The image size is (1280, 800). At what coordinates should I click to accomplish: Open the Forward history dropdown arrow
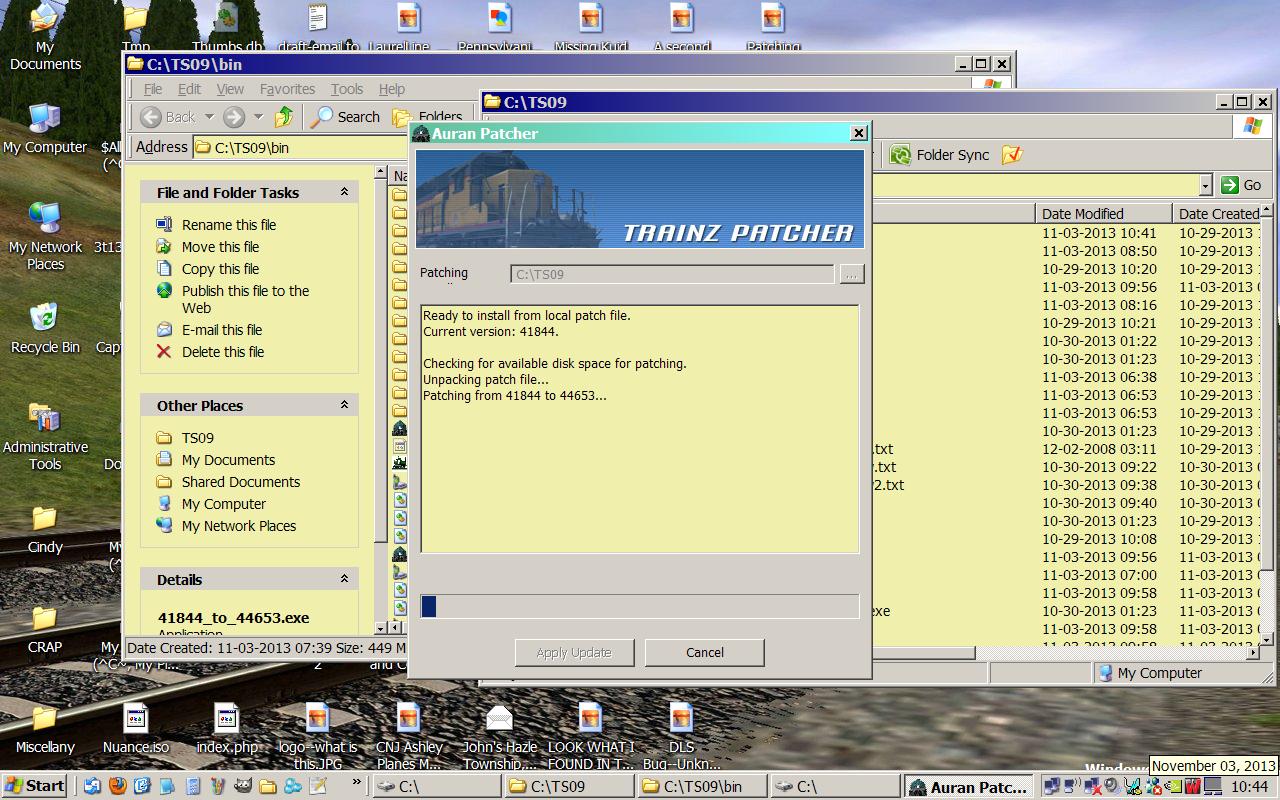pos(258,117)
